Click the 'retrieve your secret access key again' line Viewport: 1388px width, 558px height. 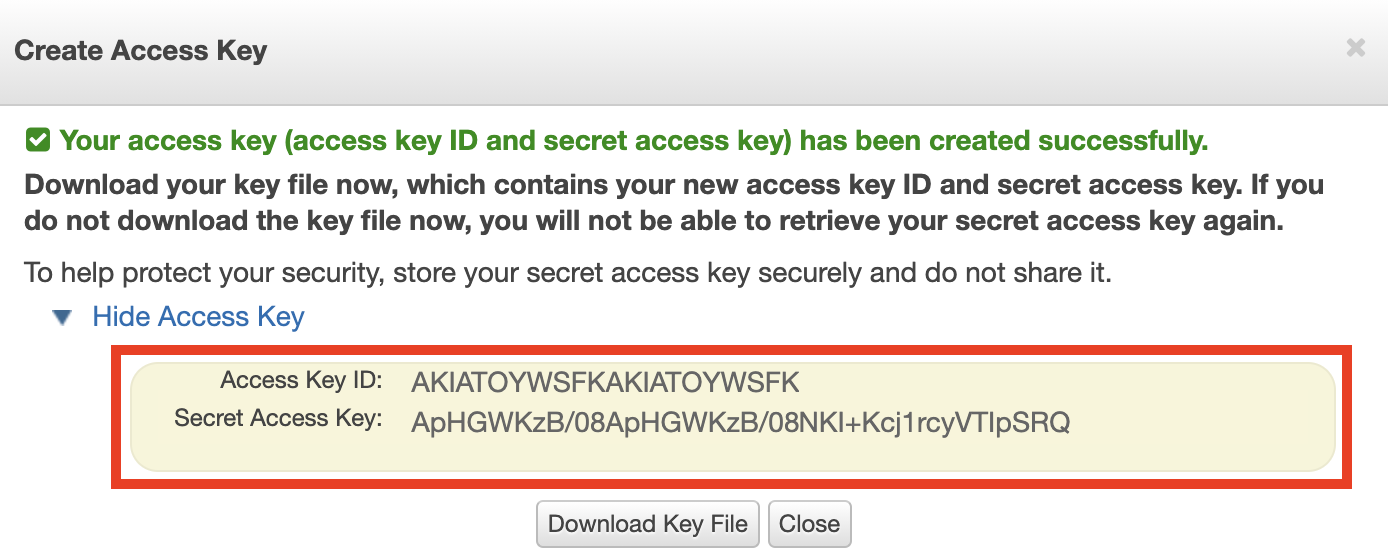pos(653,222)
